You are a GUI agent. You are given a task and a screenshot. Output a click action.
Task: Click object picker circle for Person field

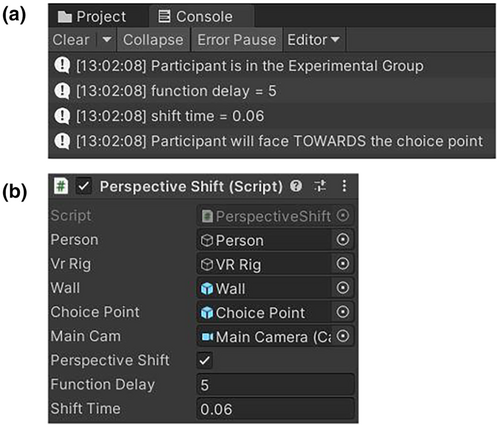(343, 239)
